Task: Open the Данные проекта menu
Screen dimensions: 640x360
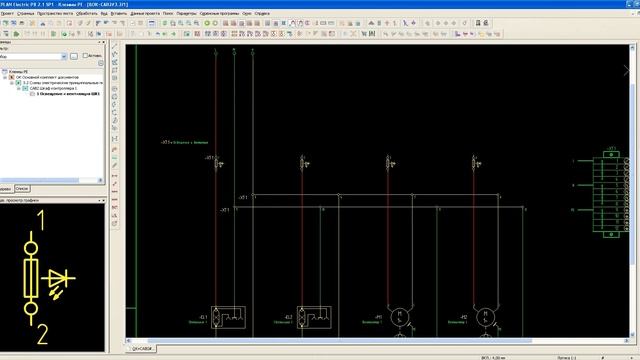Action: [x=145, y=13]
